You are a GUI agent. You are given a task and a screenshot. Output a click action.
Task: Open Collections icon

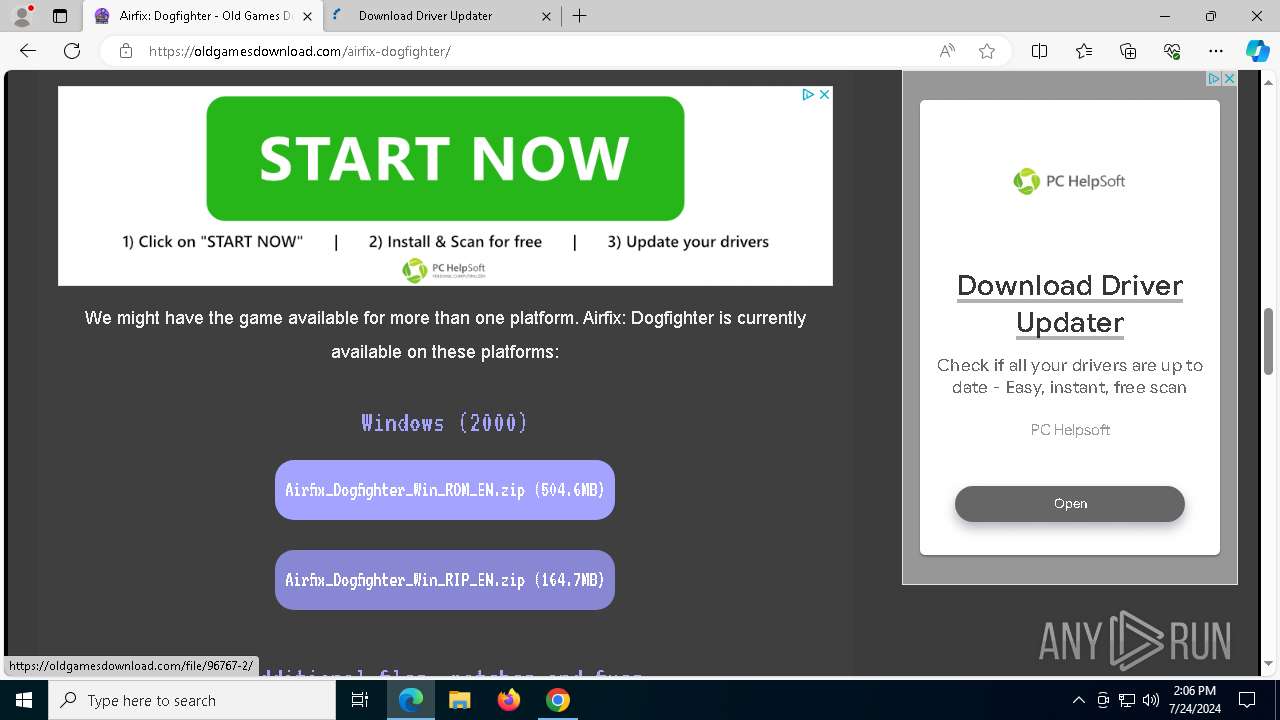(x=1128, y=51)
